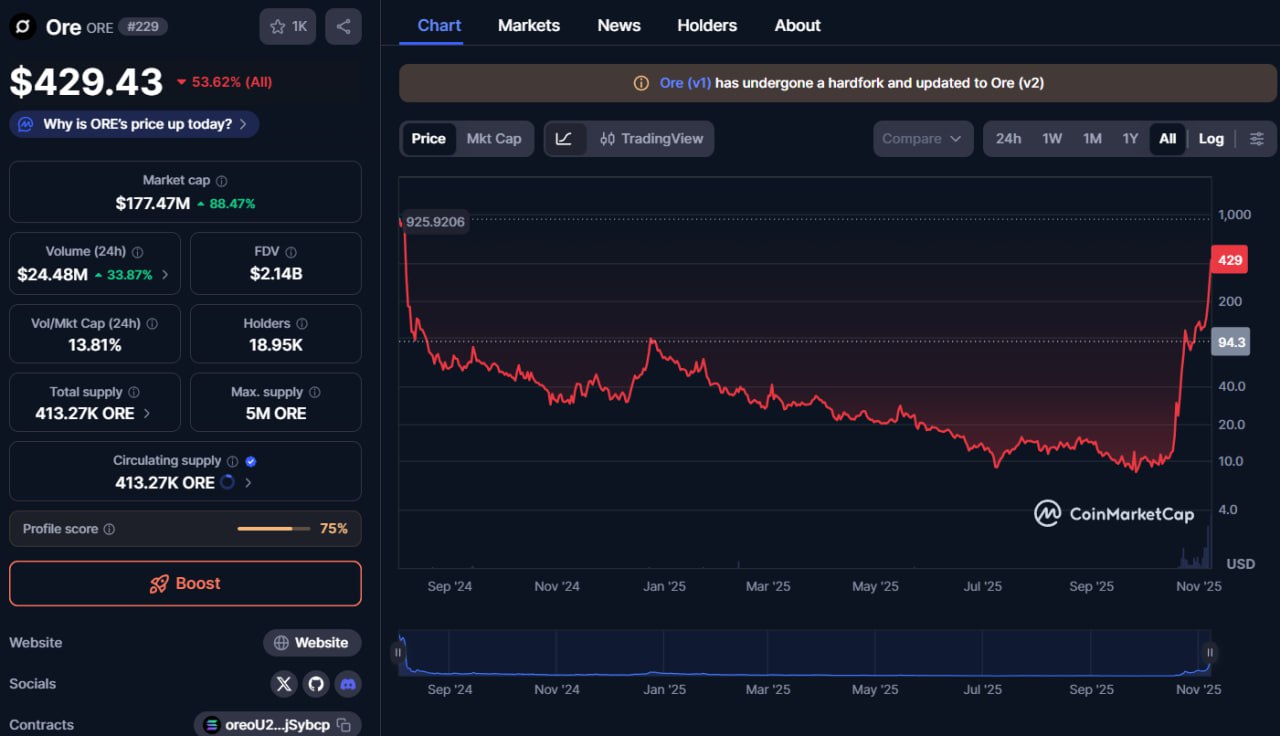Open chart settings sliders icon

1257,139
